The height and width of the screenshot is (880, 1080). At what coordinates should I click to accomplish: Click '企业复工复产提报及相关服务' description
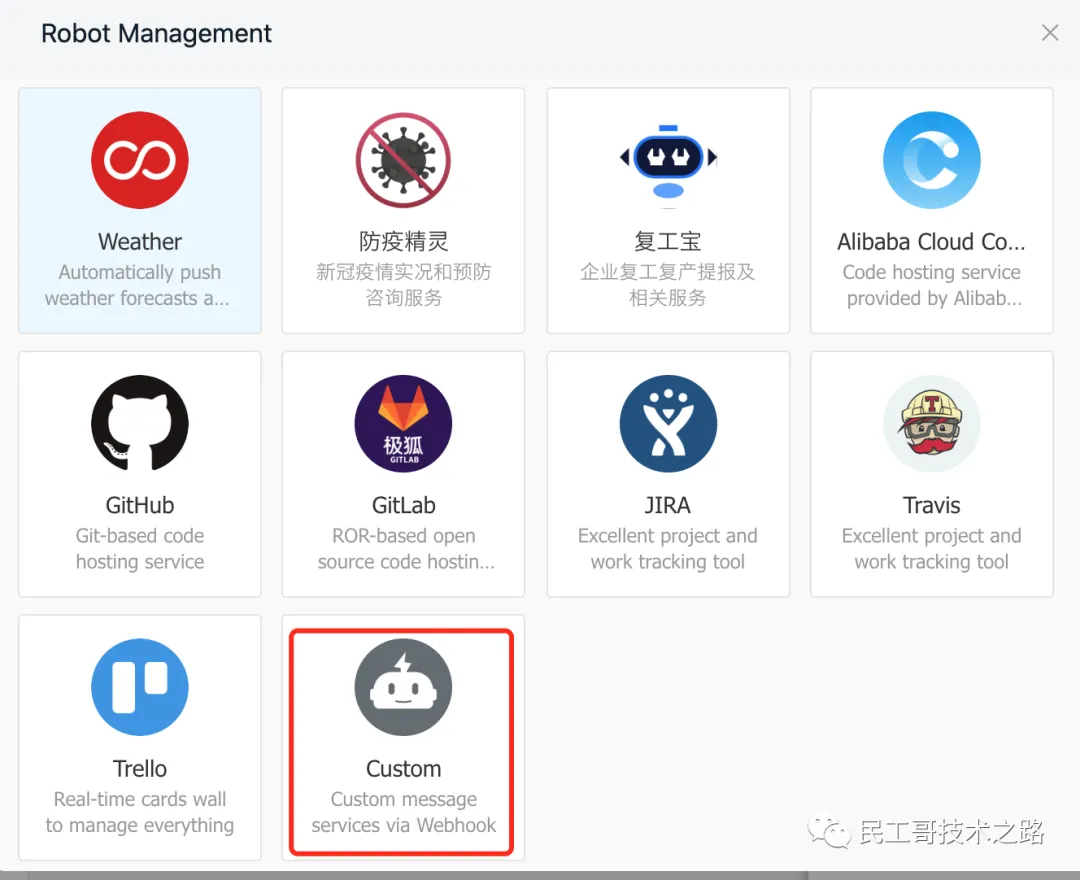click(668, 285)
